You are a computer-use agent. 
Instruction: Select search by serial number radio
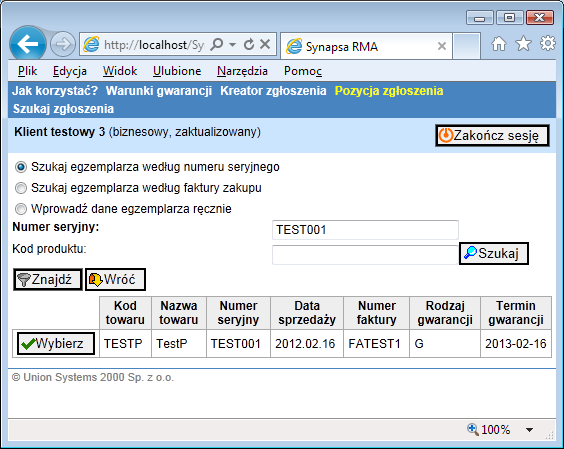tap(21, 167)
